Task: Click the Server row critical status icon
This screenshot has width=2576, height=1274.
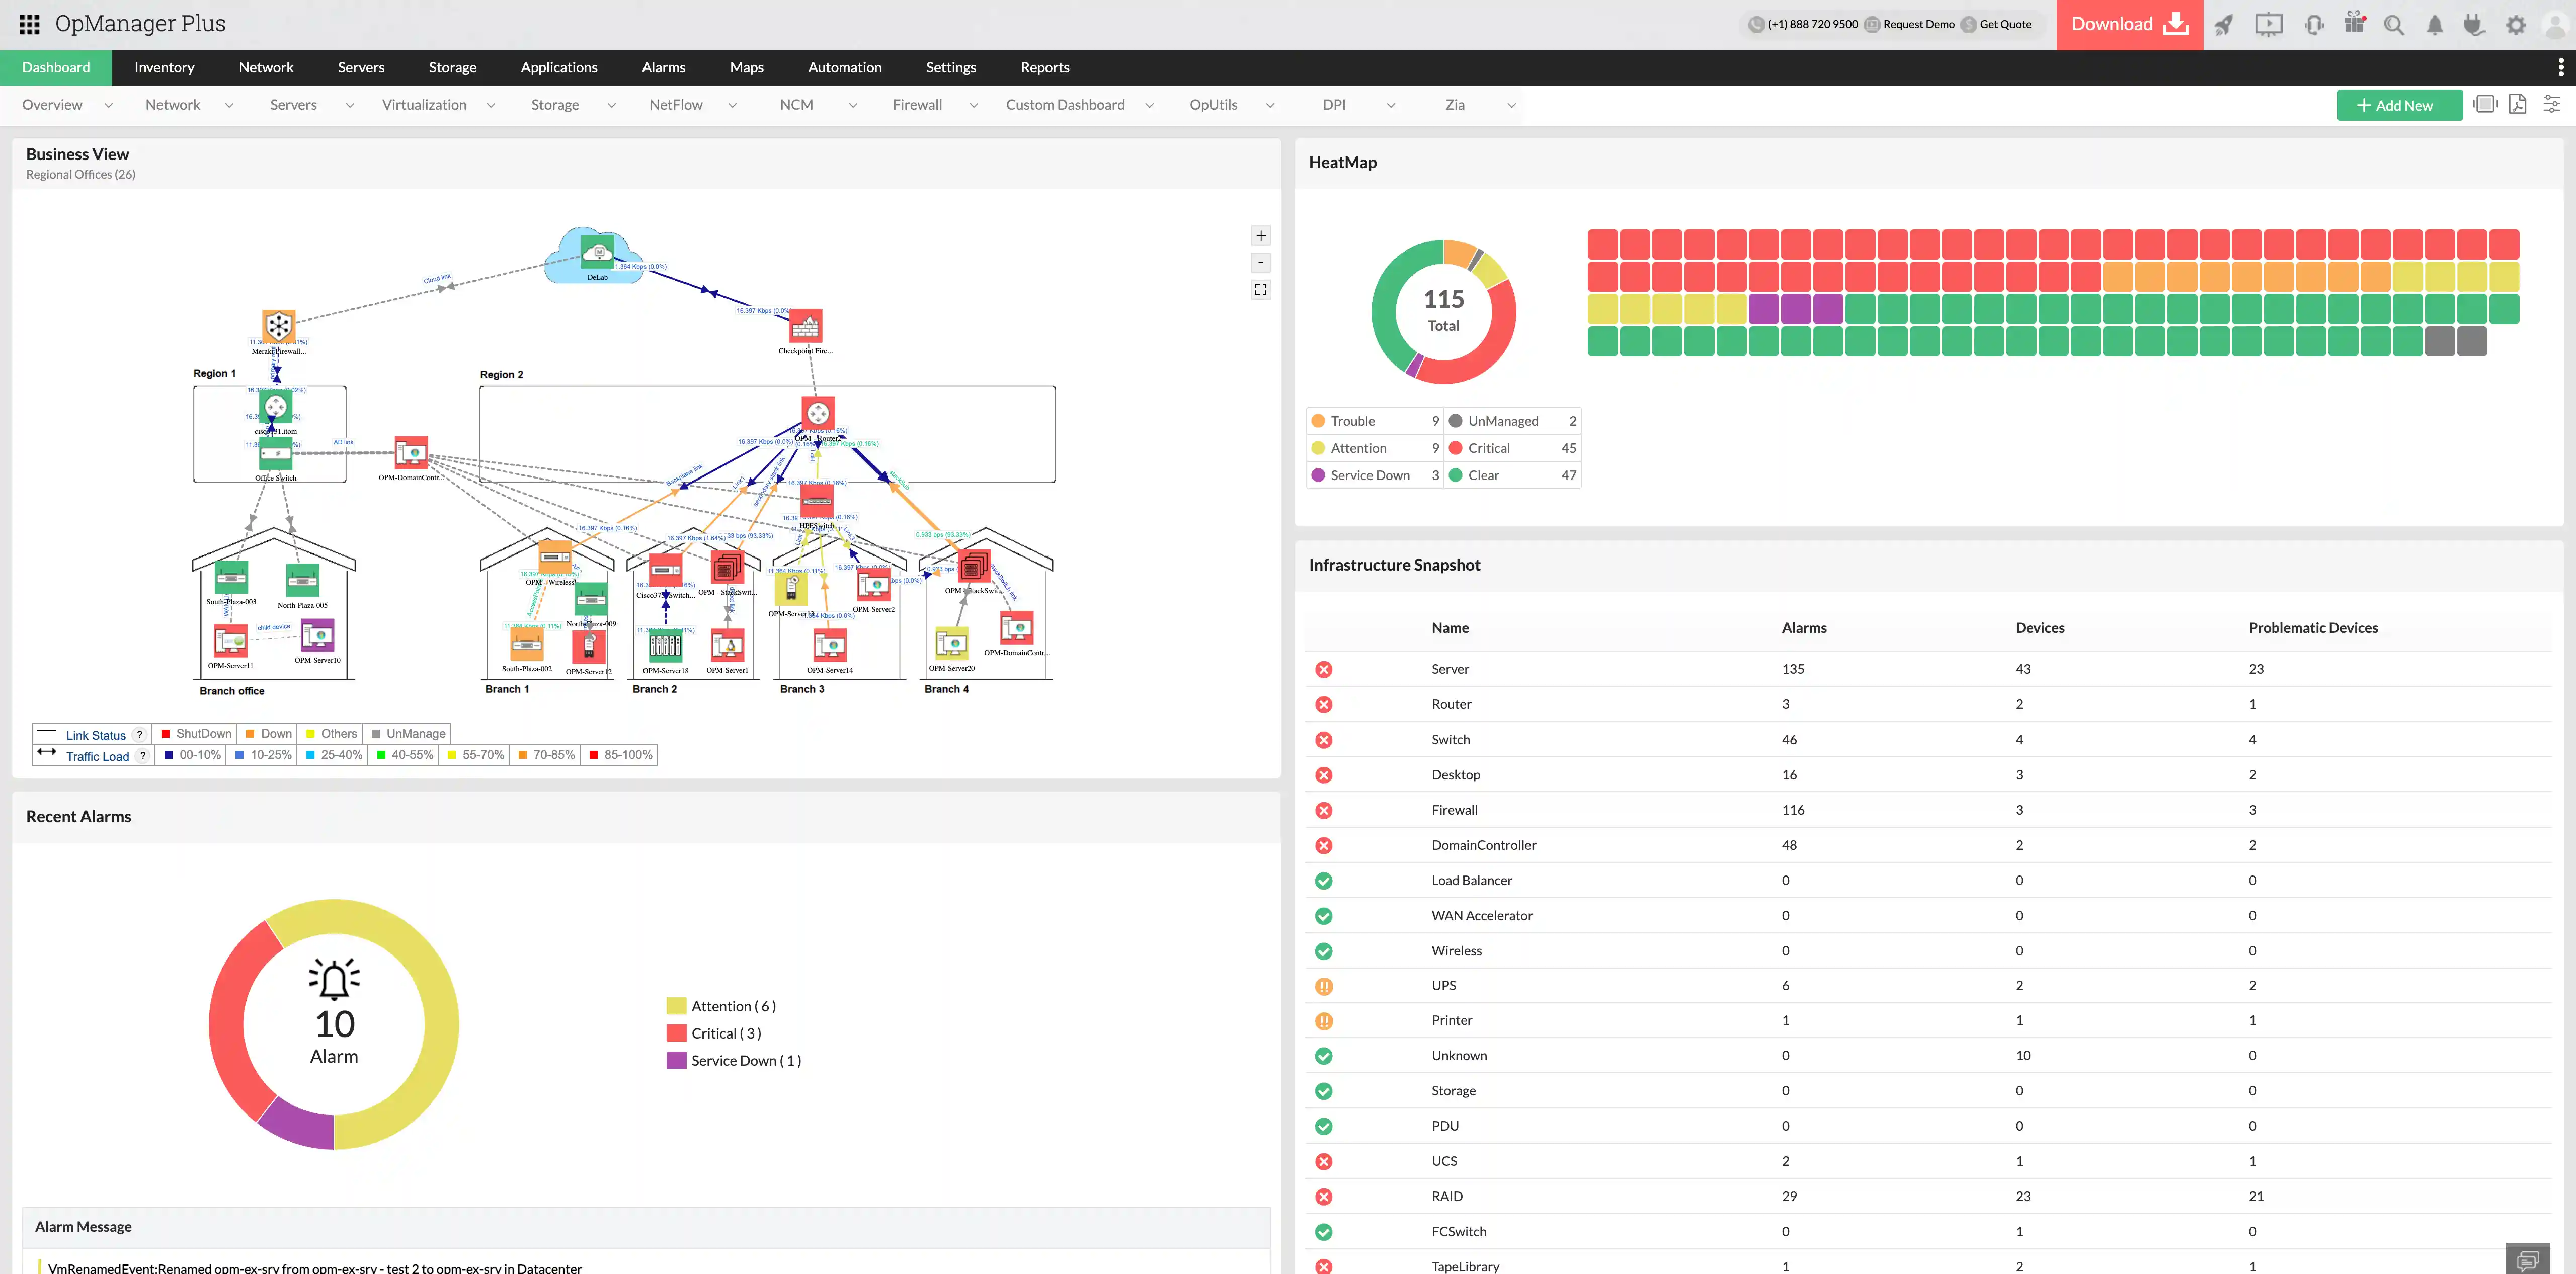Action: point(1324,669)
